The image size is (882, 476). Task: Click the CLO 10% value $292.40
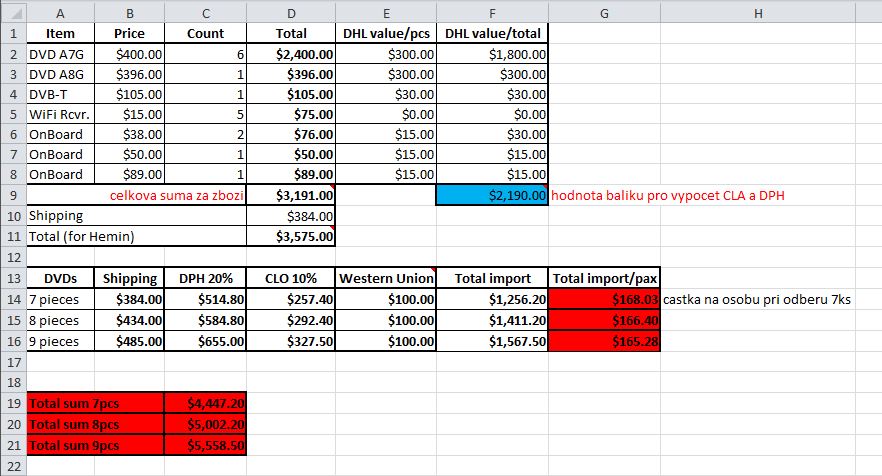click(x=291, y=319)
